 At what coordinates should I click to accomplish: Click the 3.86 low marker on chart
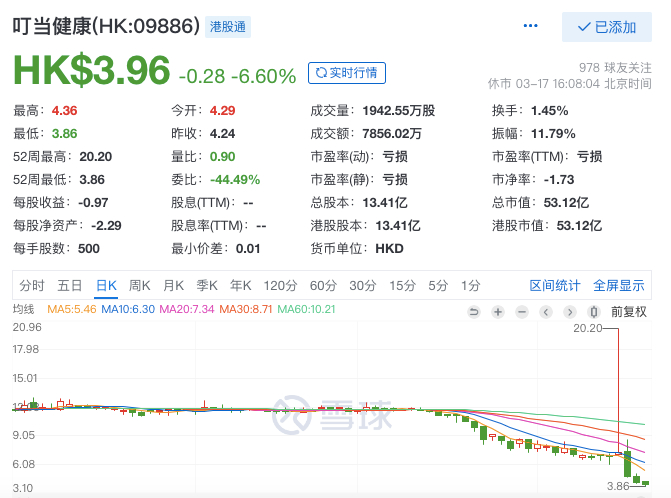tap(618, 486)
